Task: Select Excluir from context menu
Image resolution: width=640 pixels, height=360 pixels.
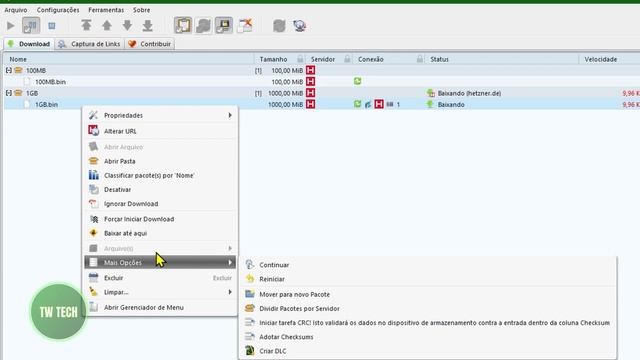Action: click(160, 278)
